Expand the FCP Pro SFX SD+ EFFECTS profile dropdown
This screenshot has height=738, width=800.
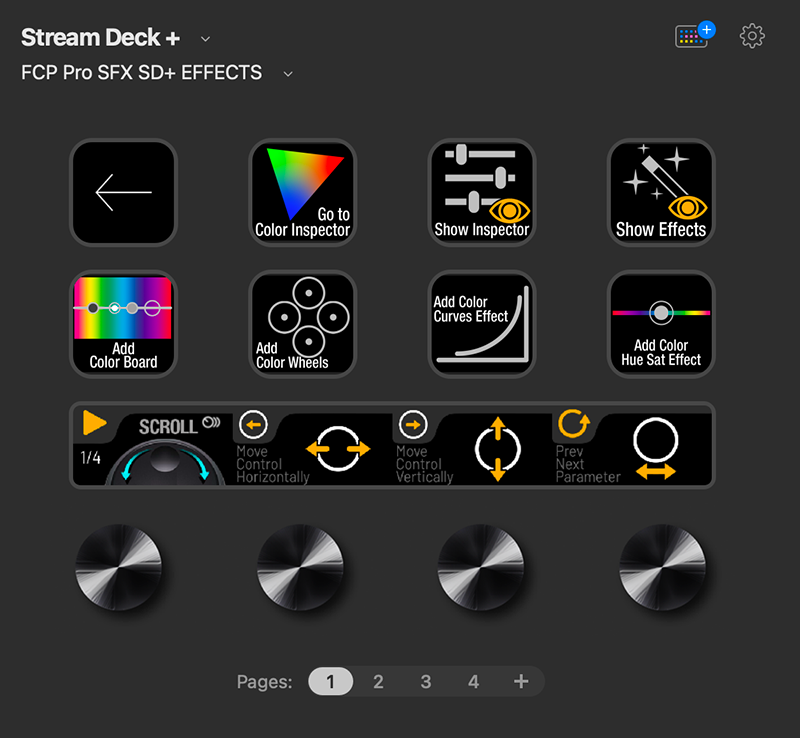coord(288,73)
